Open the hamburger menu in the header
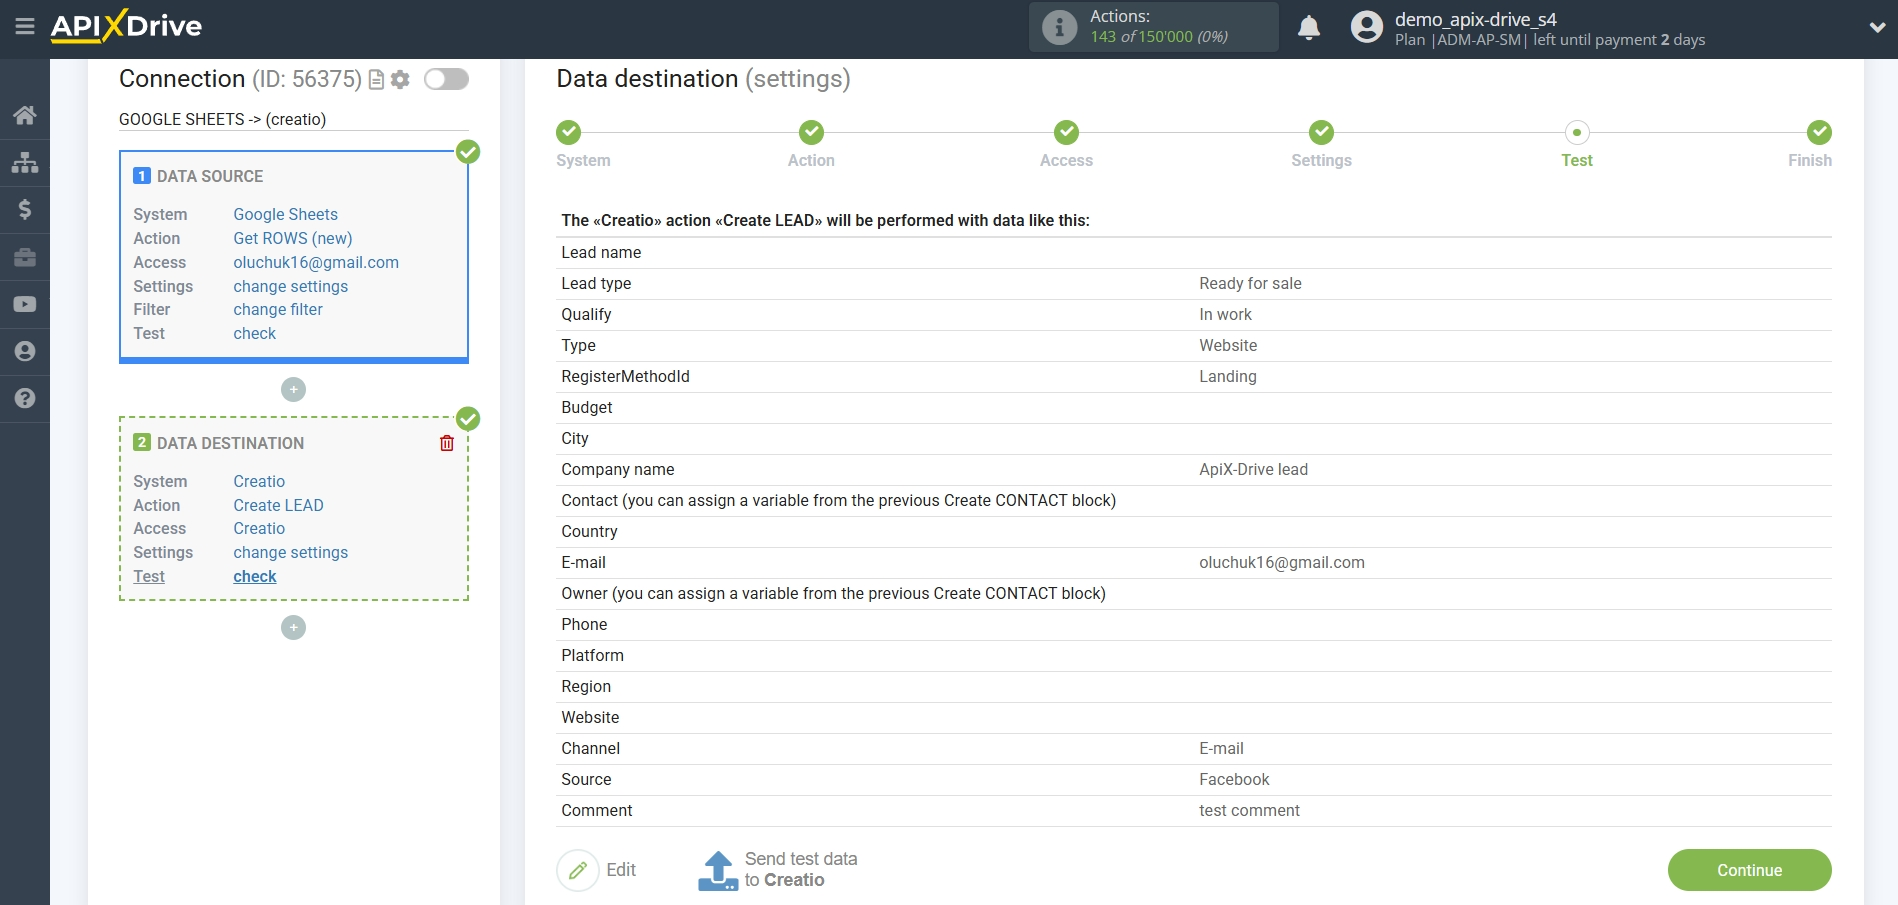 [x=25, y=27]
